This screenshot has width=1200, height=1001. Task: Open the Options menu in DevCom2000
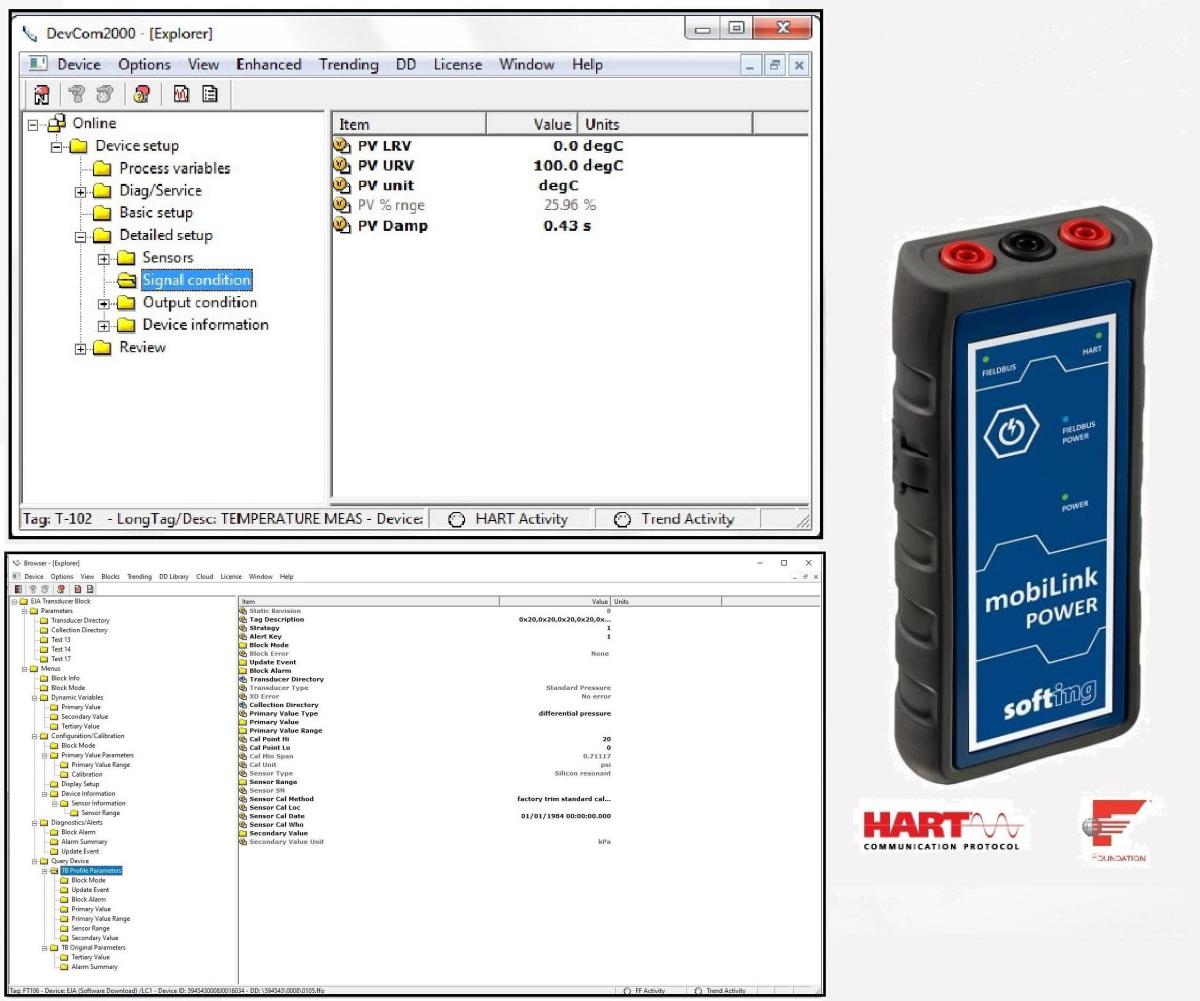[144, 64]
